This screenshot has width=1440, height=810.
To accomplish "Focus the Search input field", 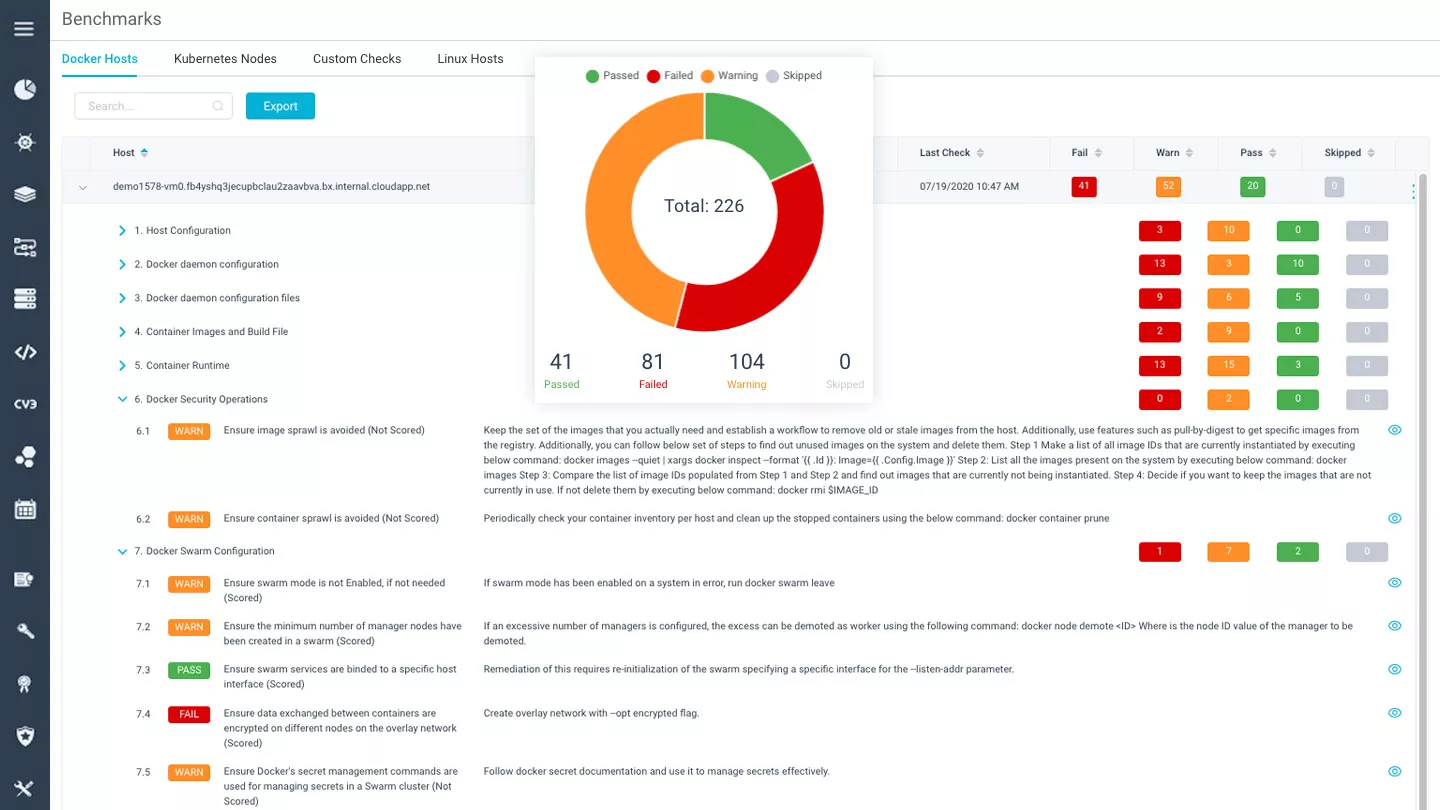I will 153,106.
